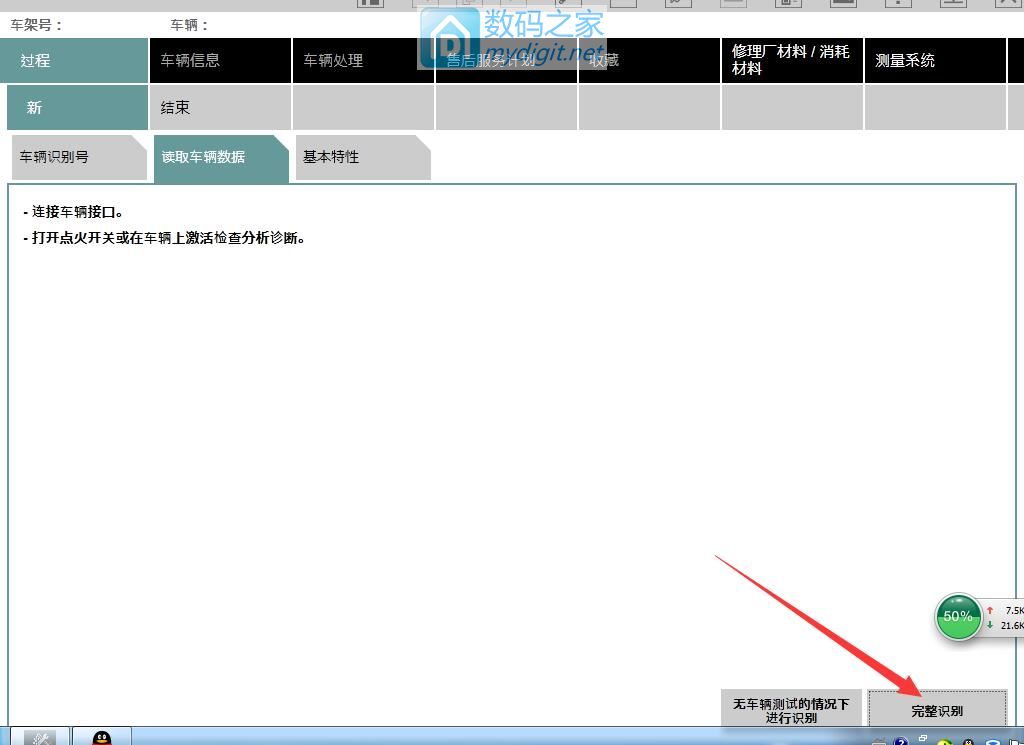Go to the 车辆识别号 tab

tap(79, 157)
